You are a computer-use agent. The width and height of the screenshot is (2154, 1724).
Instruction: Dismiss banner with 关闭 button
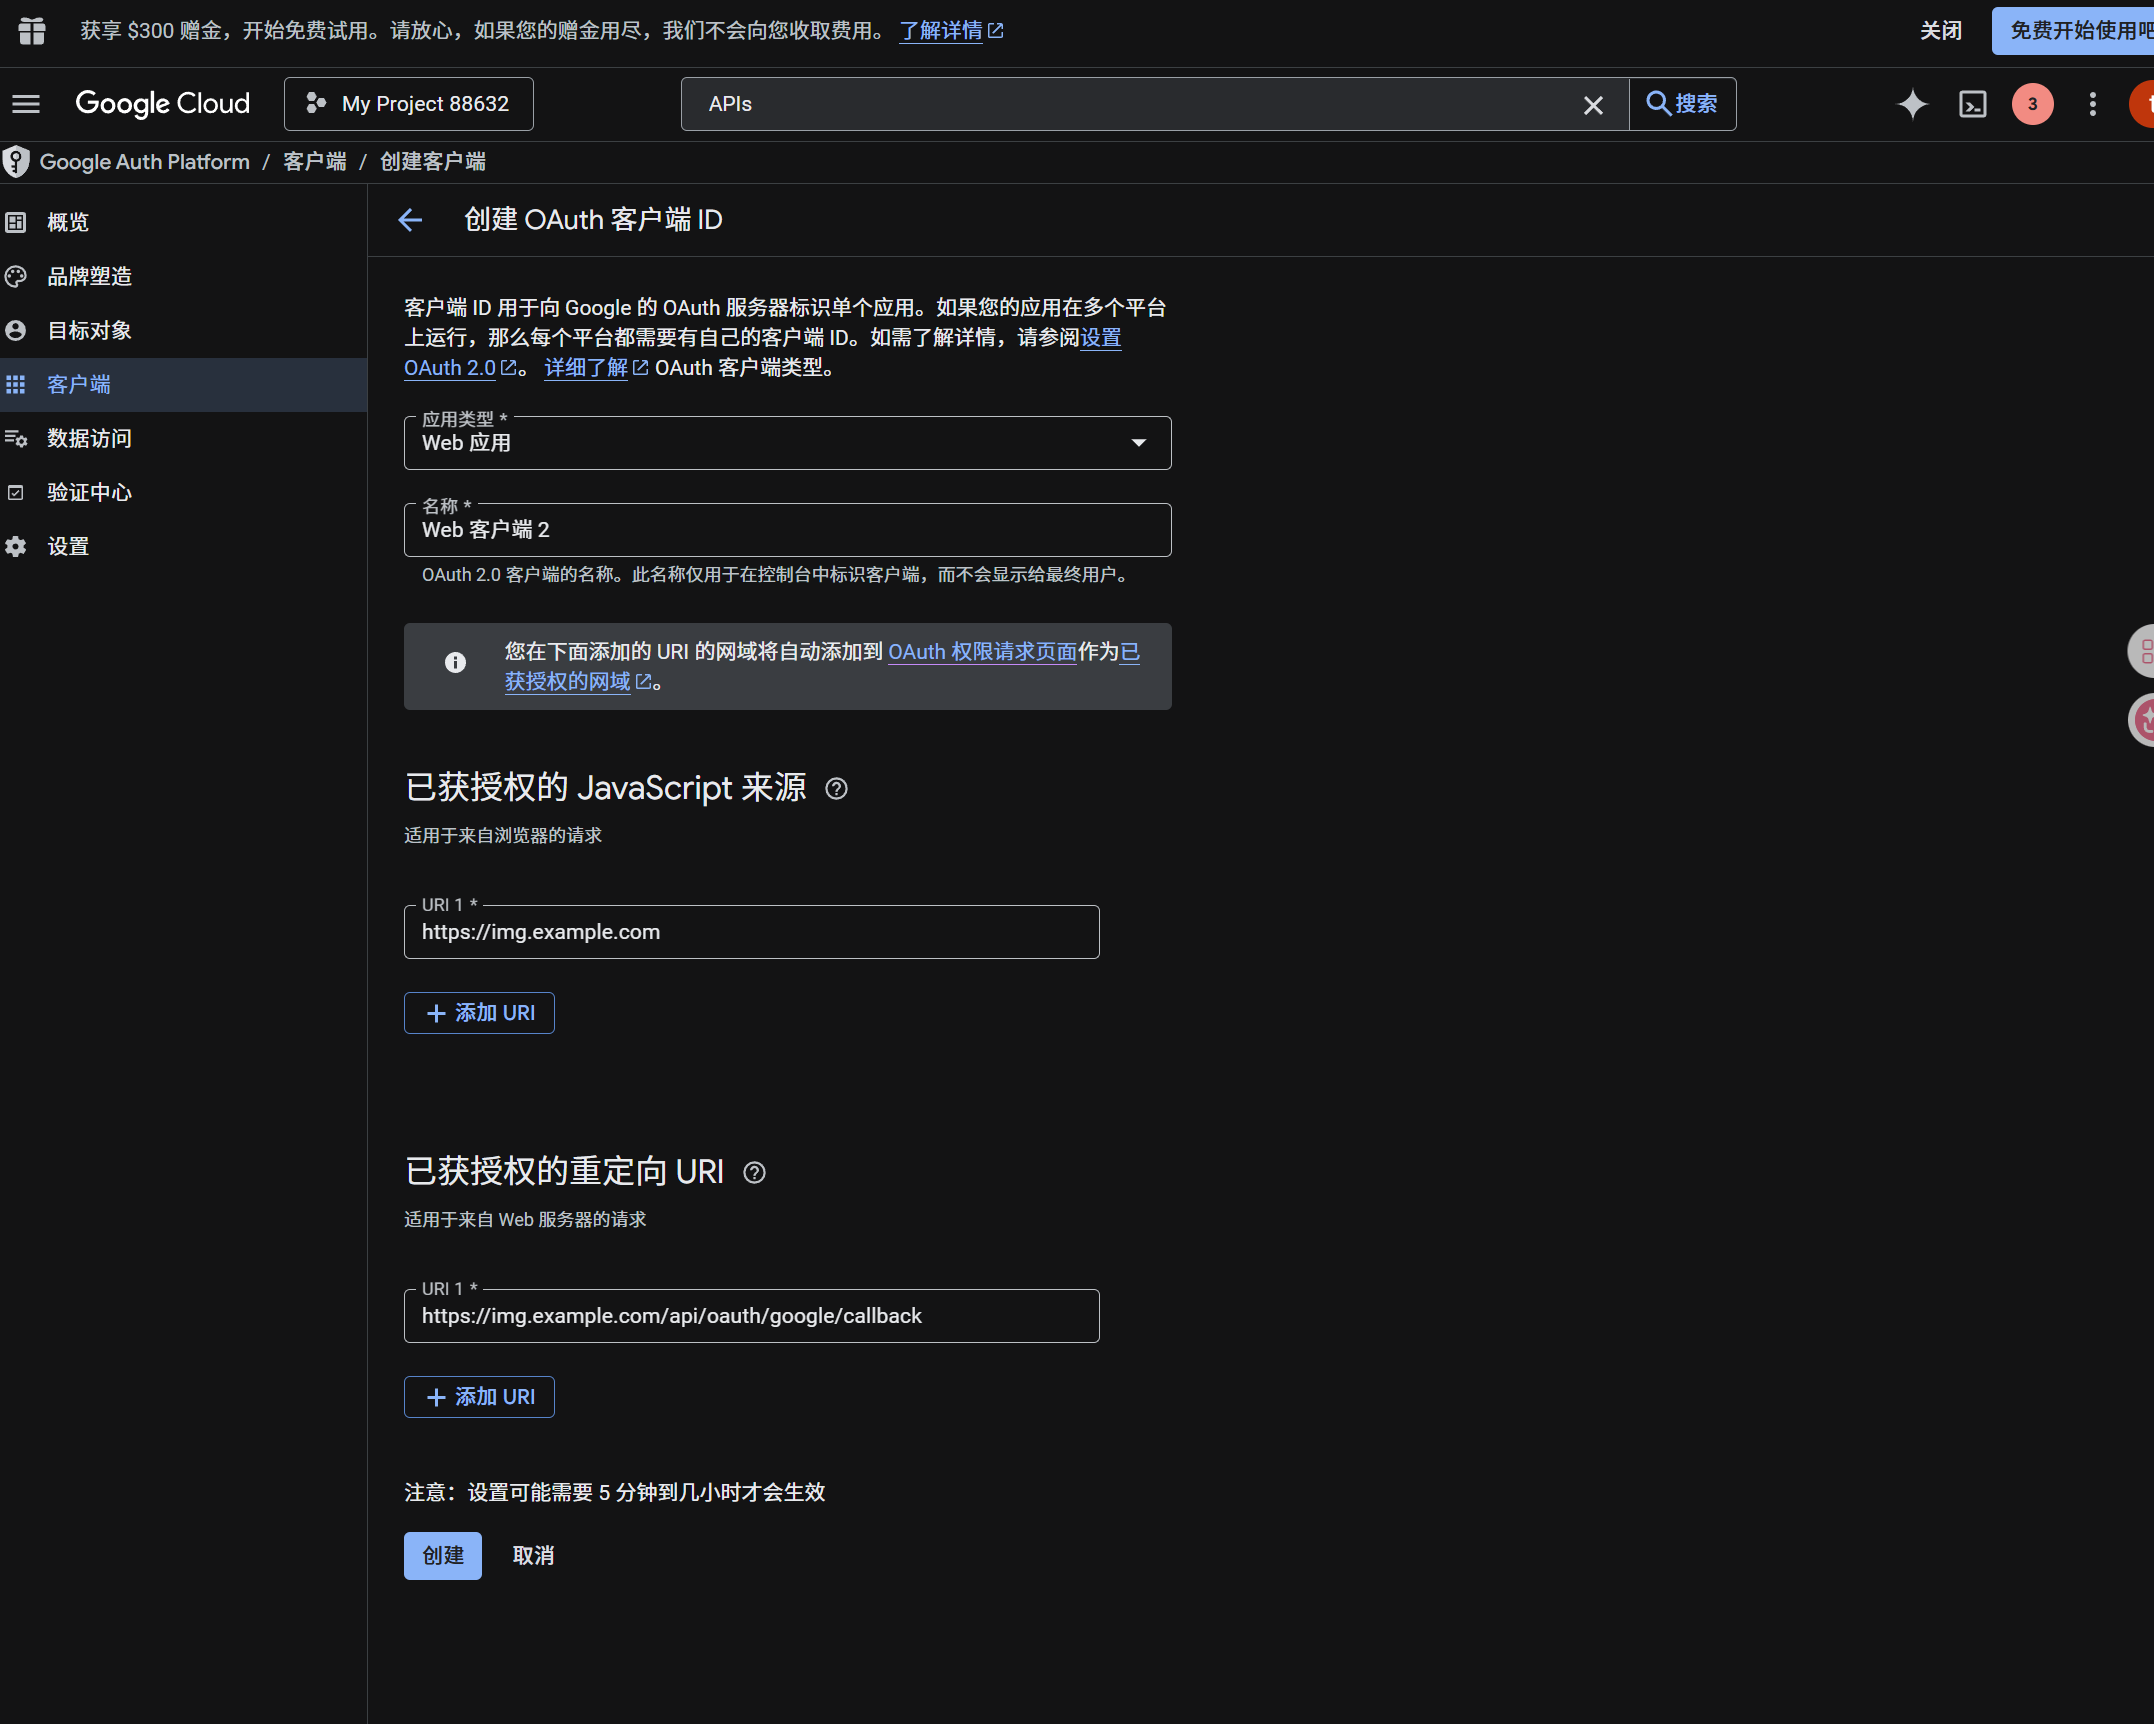(x=1940, y=31)
